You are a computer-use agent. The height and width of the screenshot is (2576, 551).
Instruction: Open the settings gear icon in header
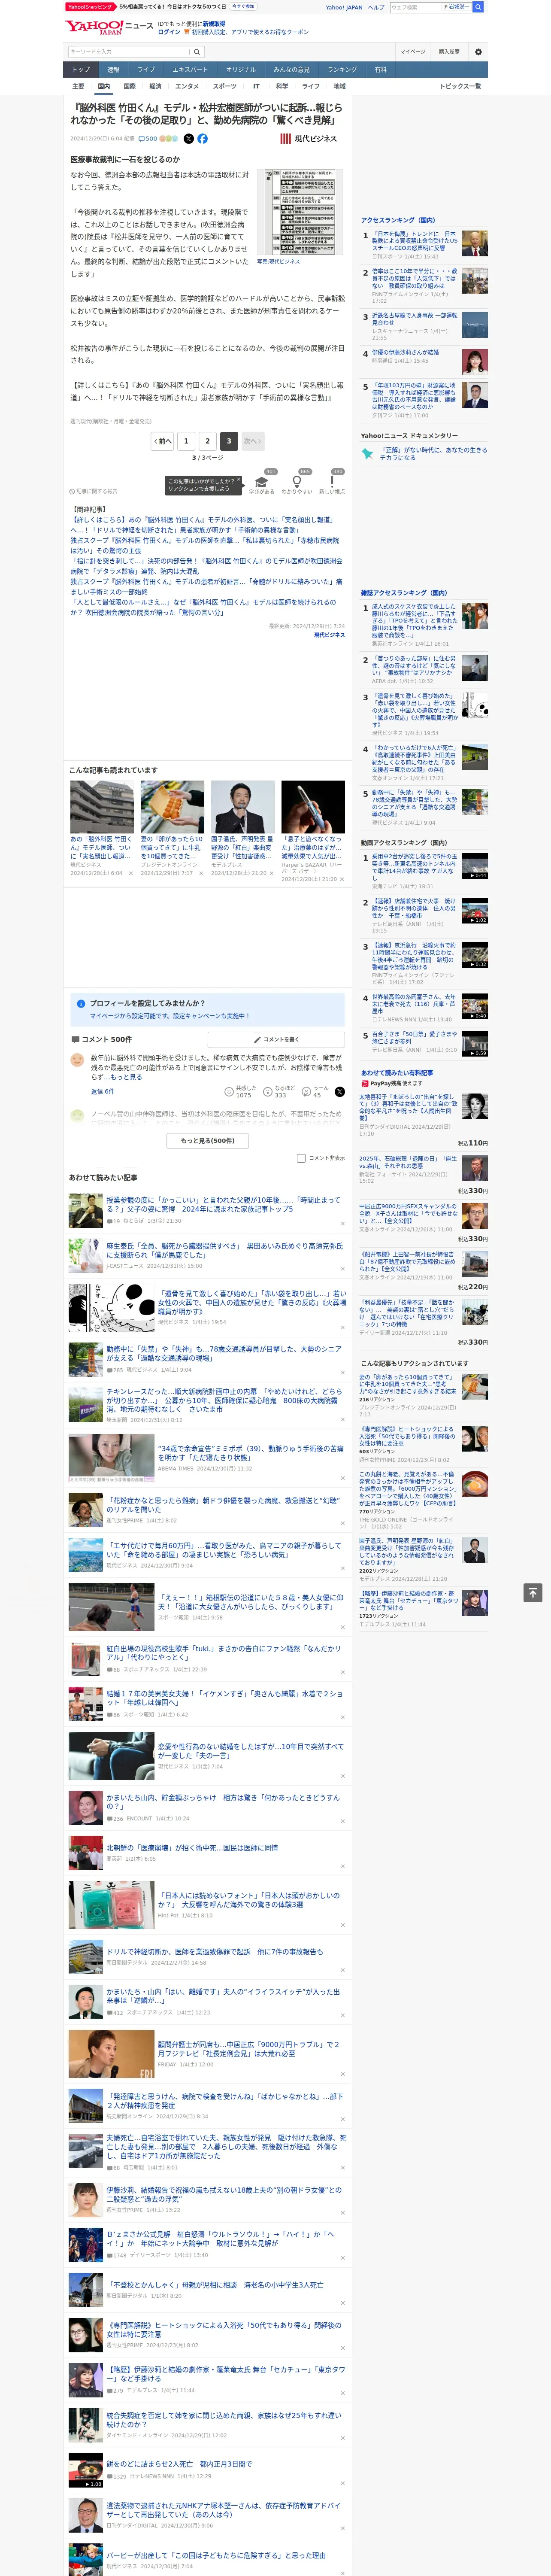point(478,52)
